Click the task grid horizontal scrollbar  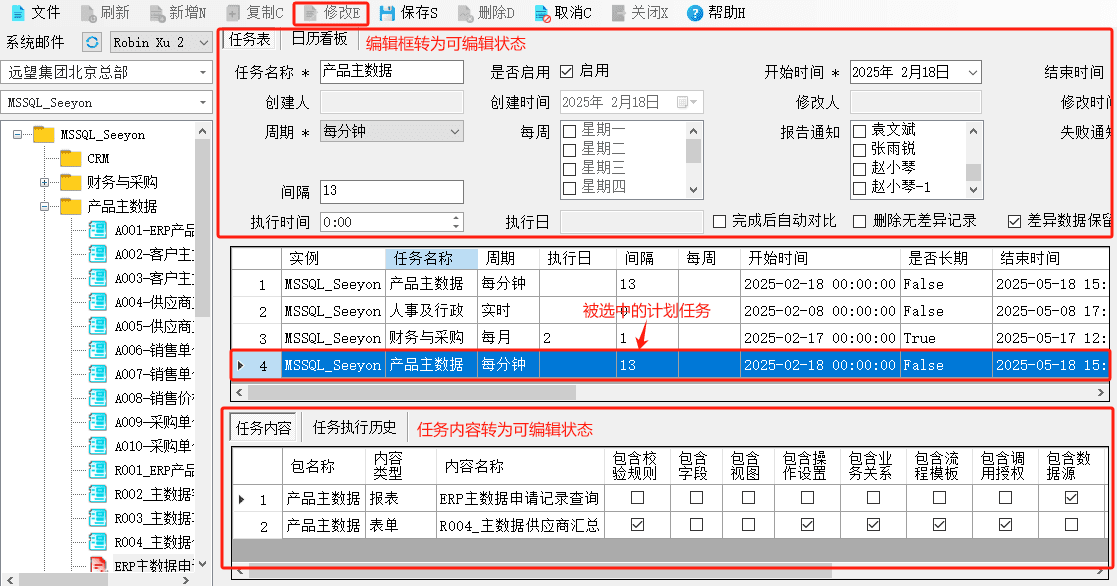670,392
